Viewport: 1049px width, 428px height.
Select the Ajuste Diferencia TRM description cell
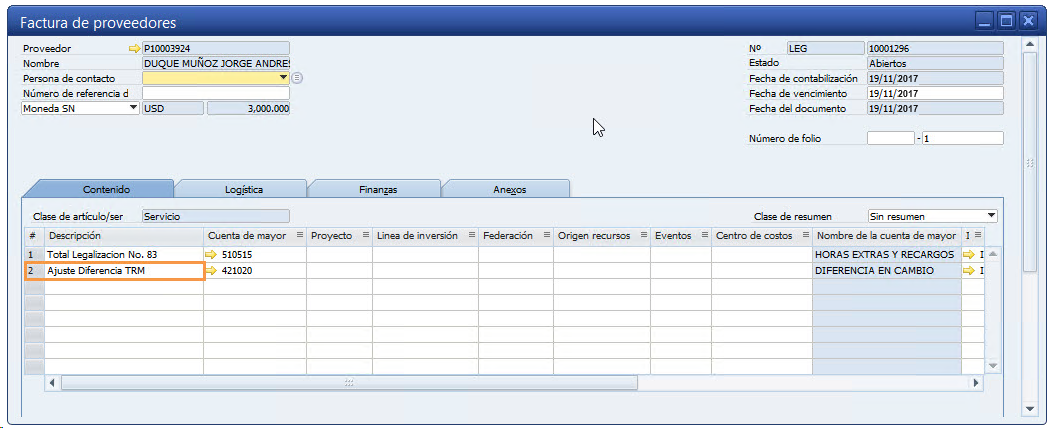(x=124, y=271)
